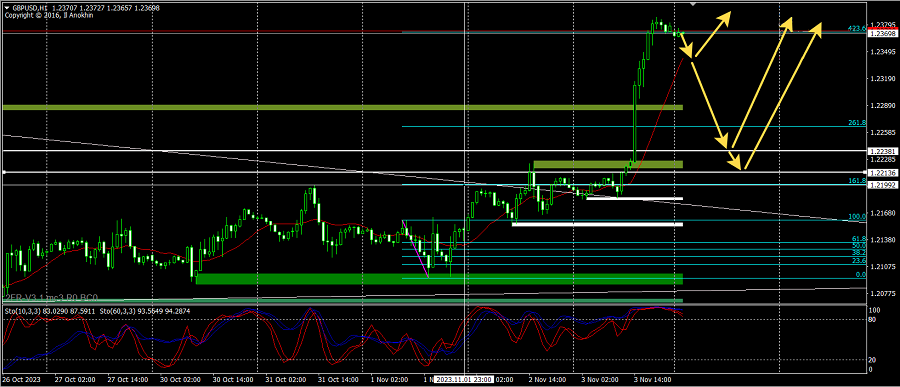Select the current price label 1.23698
The image size is (900, 387).
tap(883, 34)
